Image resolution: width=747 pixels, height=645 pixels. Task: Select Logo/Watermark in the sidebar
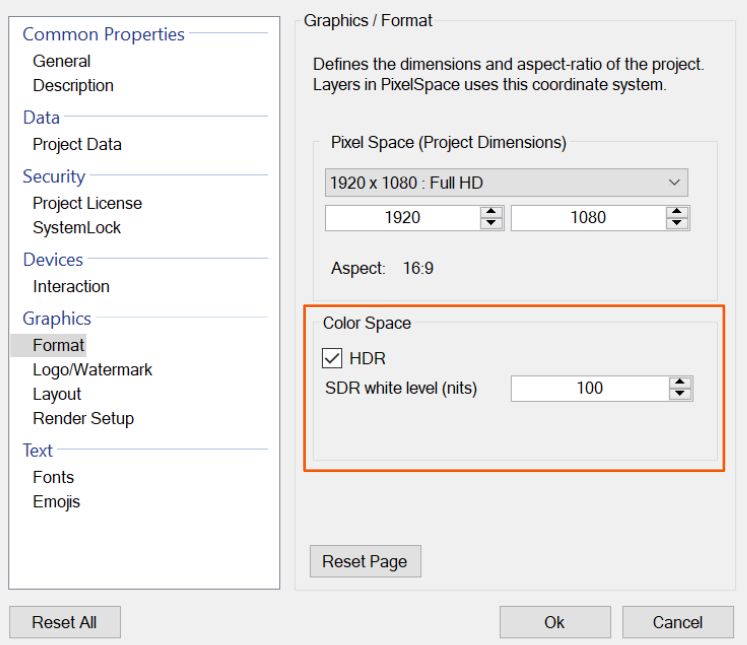pos(92,370)
